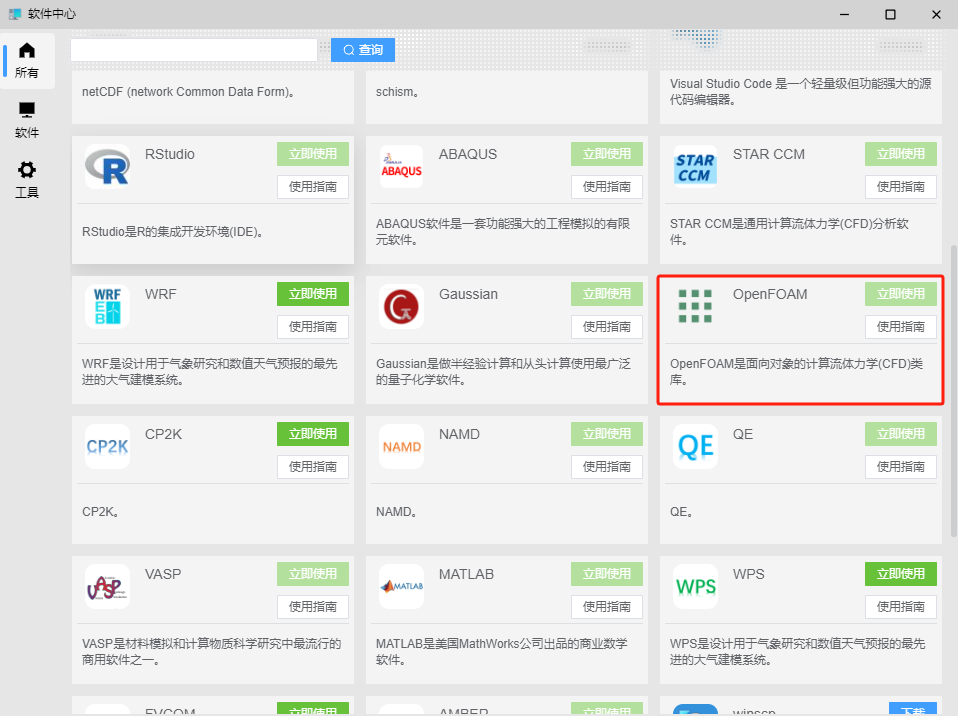
Task: Open the 所有 (All) home section
Action: pos(27,60)
